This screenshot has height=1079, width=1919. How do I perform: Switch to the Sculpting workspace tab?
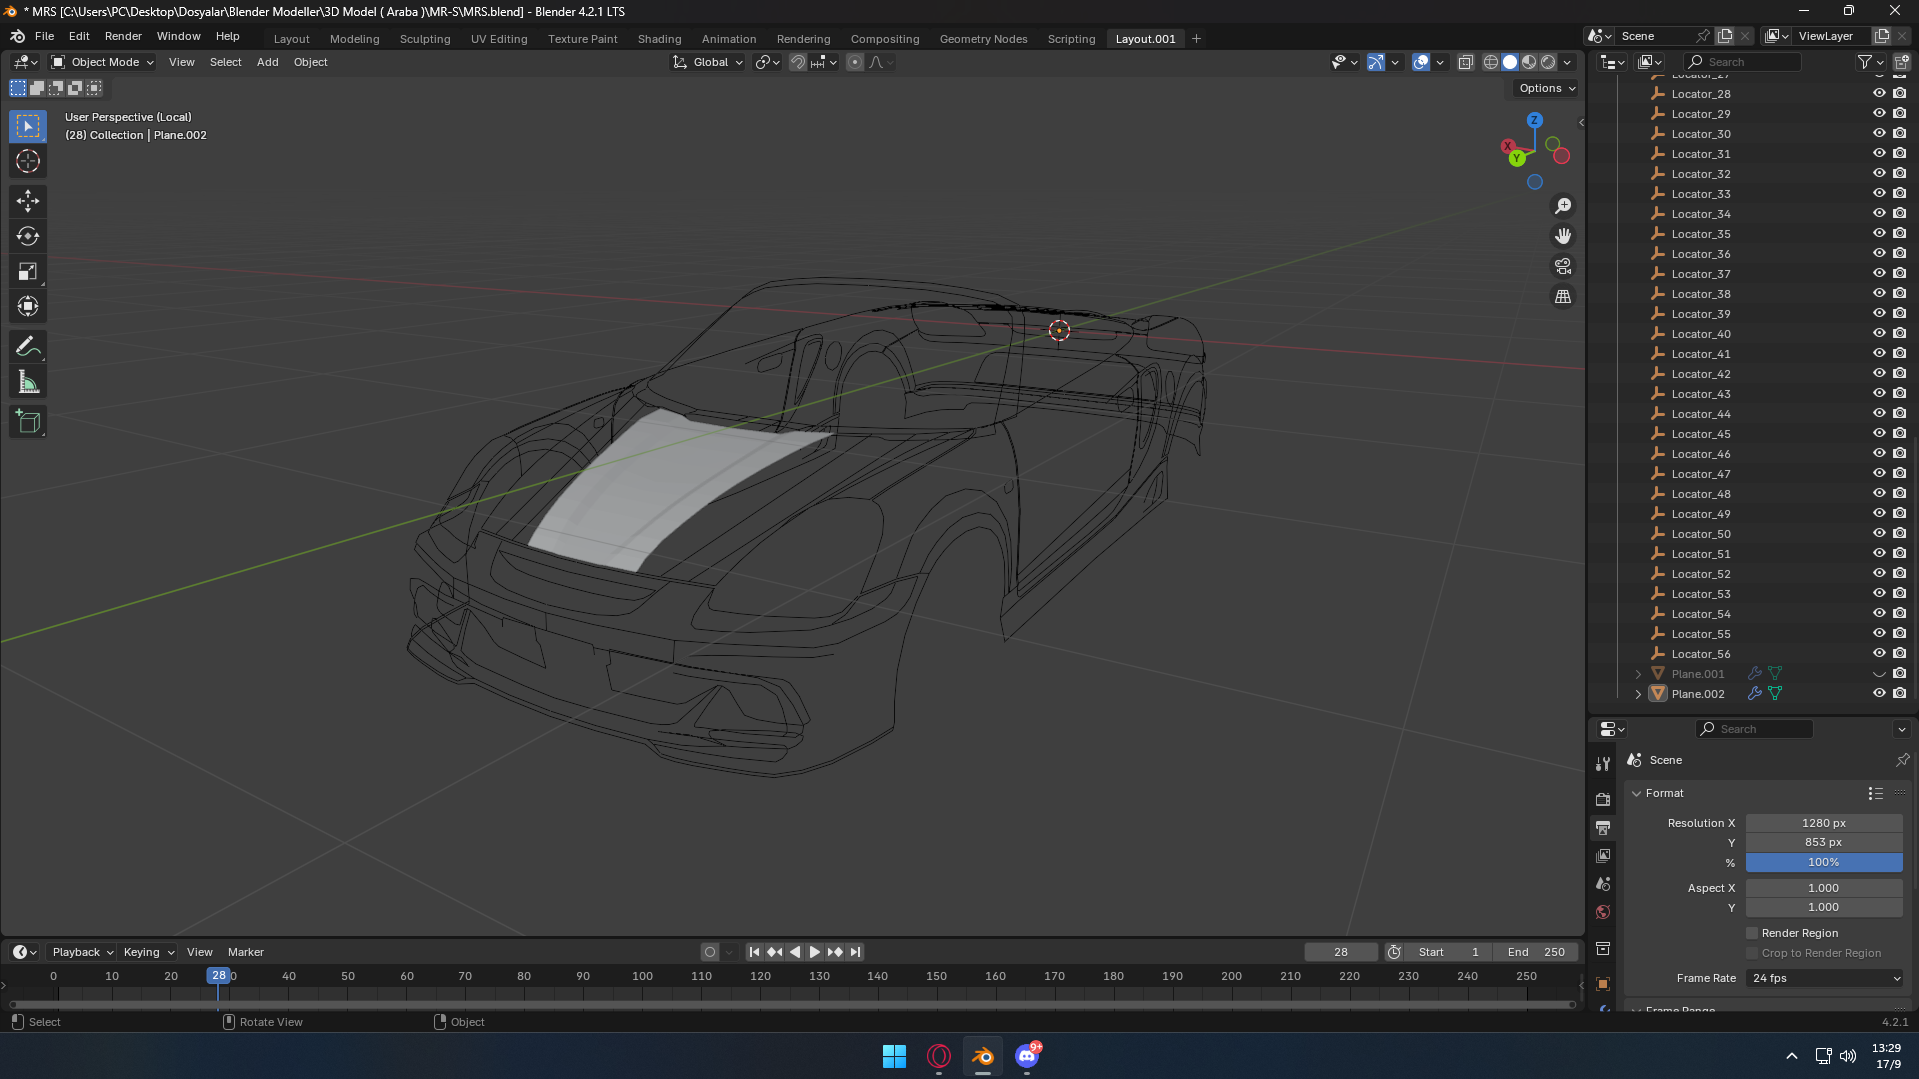tap(425, 39)
